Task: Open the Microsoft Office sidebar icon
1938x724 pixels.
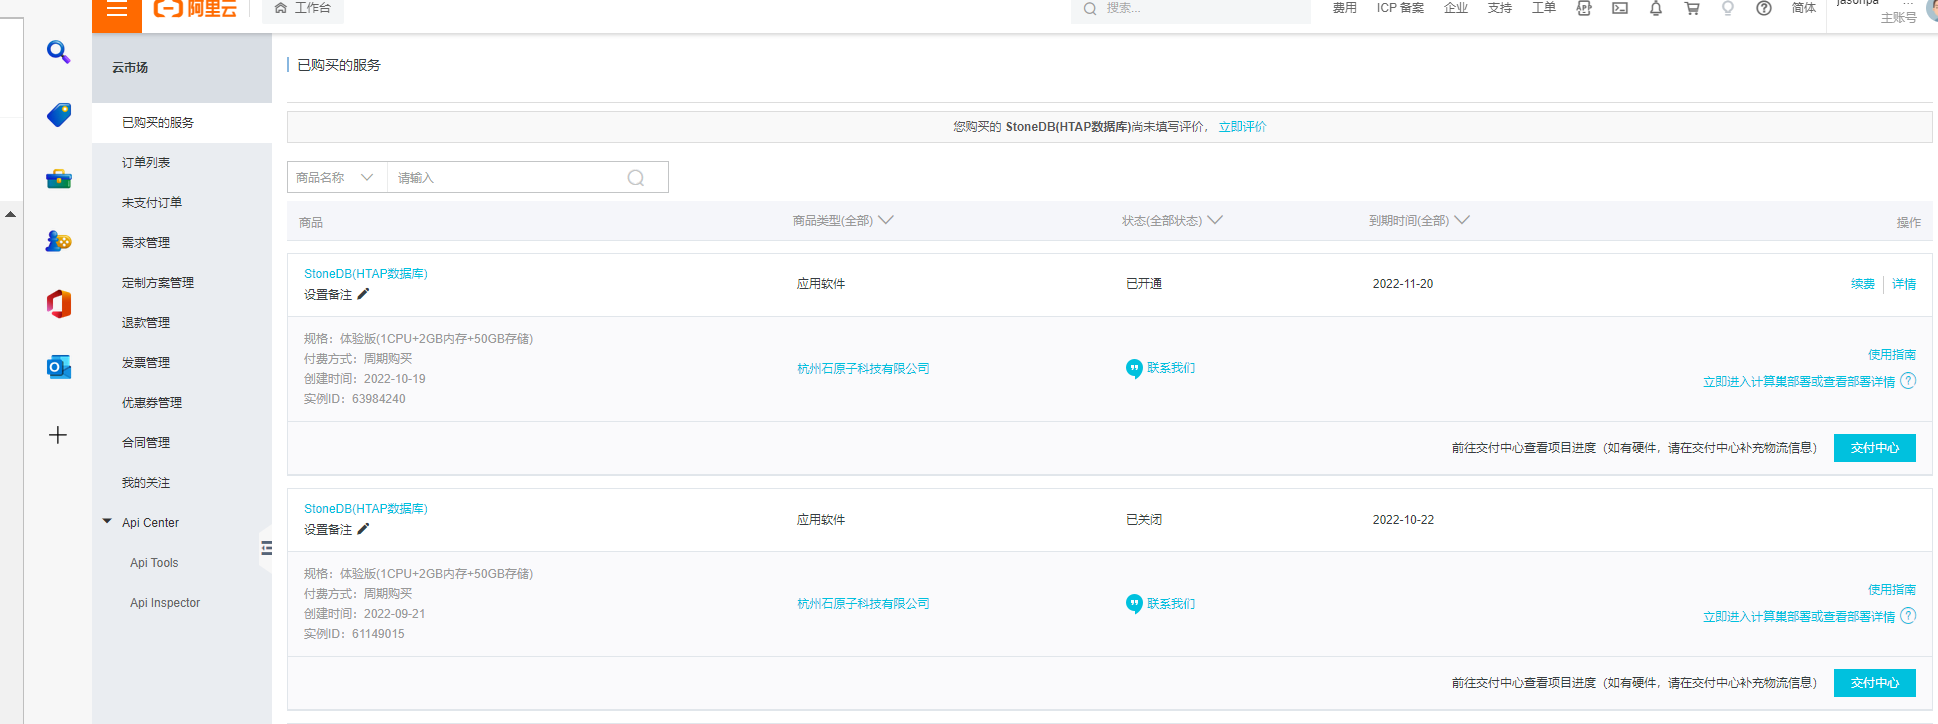Action: [59, 304]
